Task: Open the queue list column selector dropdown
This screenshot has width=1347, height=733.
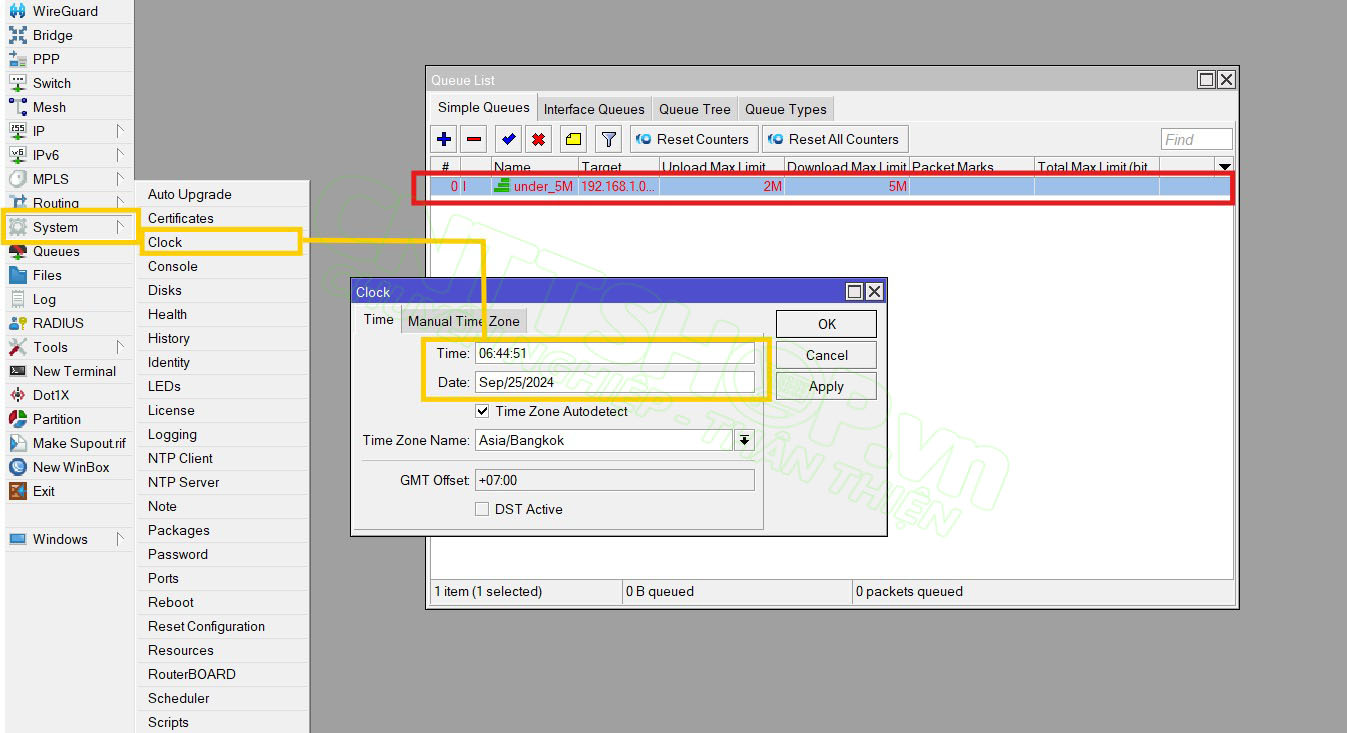Action: click(1224, 166)
